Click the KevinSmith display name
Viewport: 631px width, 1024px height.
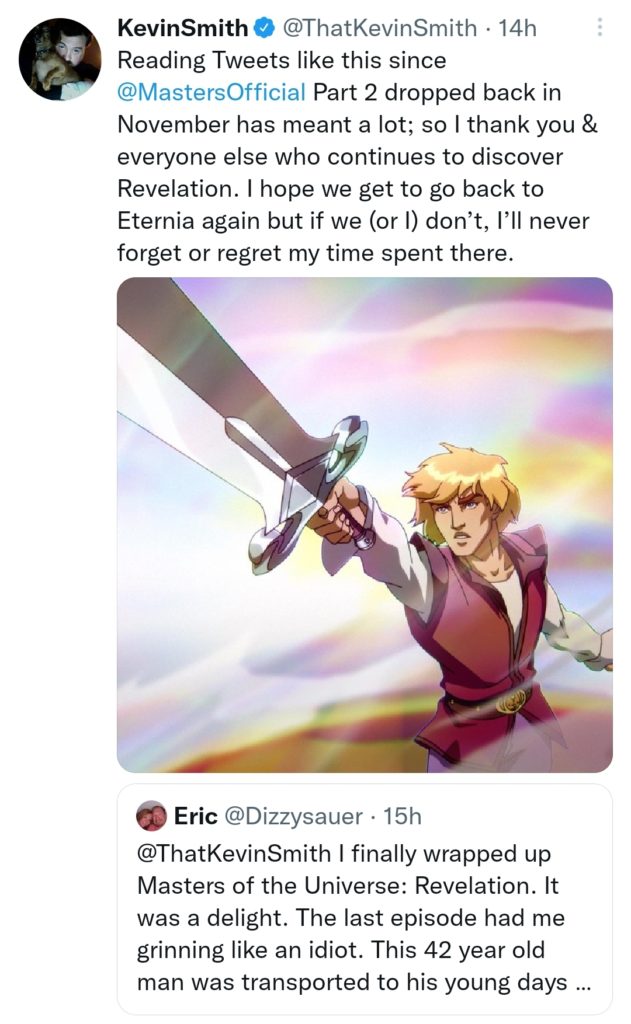(x=182, y=28)
